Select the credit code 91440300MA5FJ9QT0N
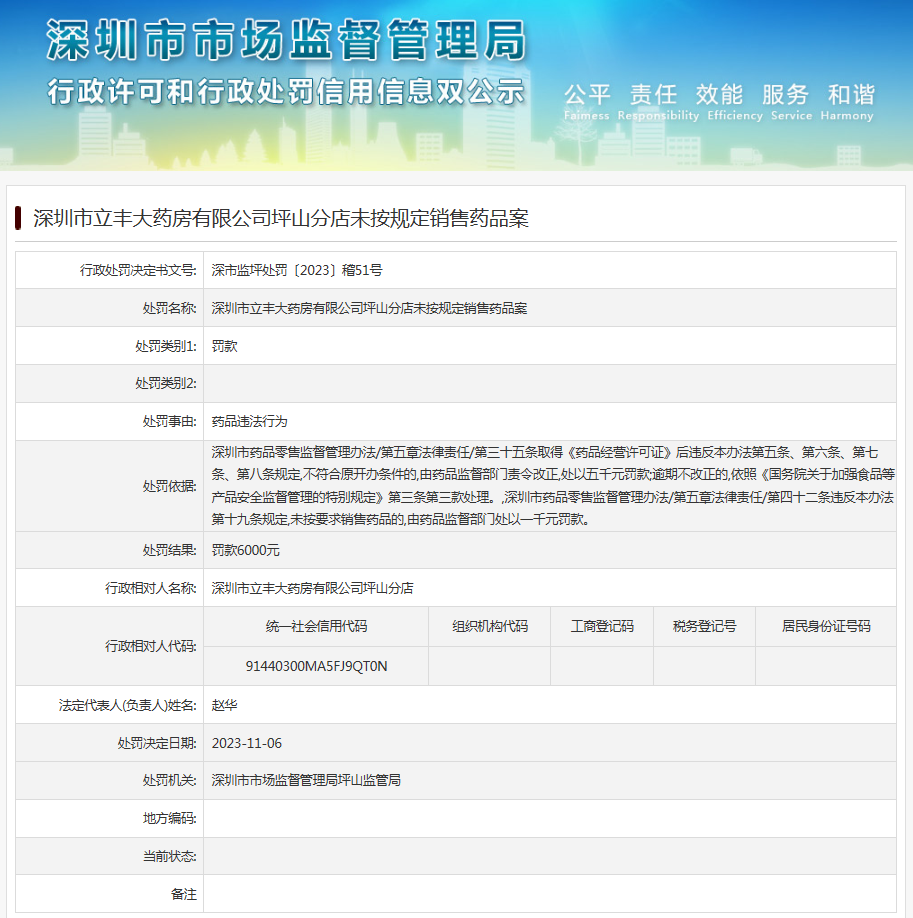This screenshot has height=918, width=913. 316,666
